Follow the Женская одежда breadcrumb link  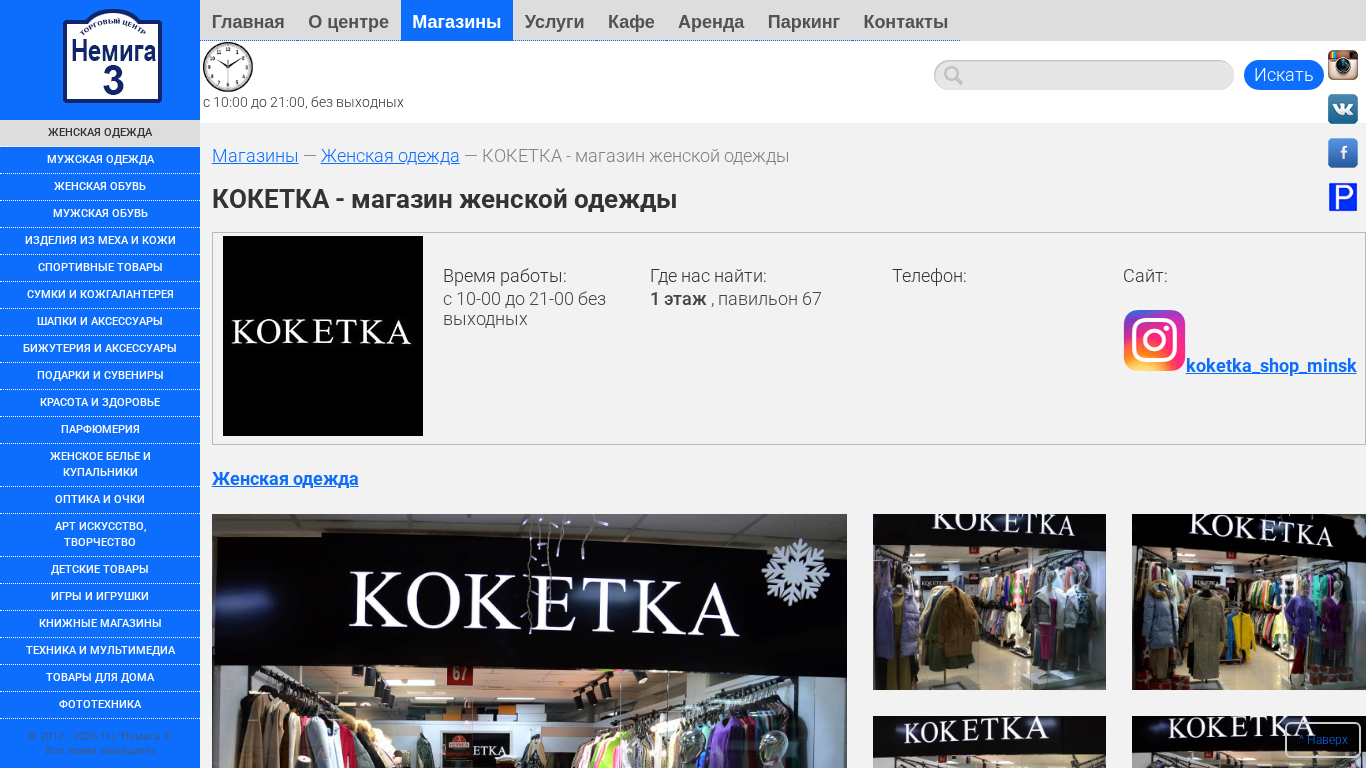[x=390, y=156]
